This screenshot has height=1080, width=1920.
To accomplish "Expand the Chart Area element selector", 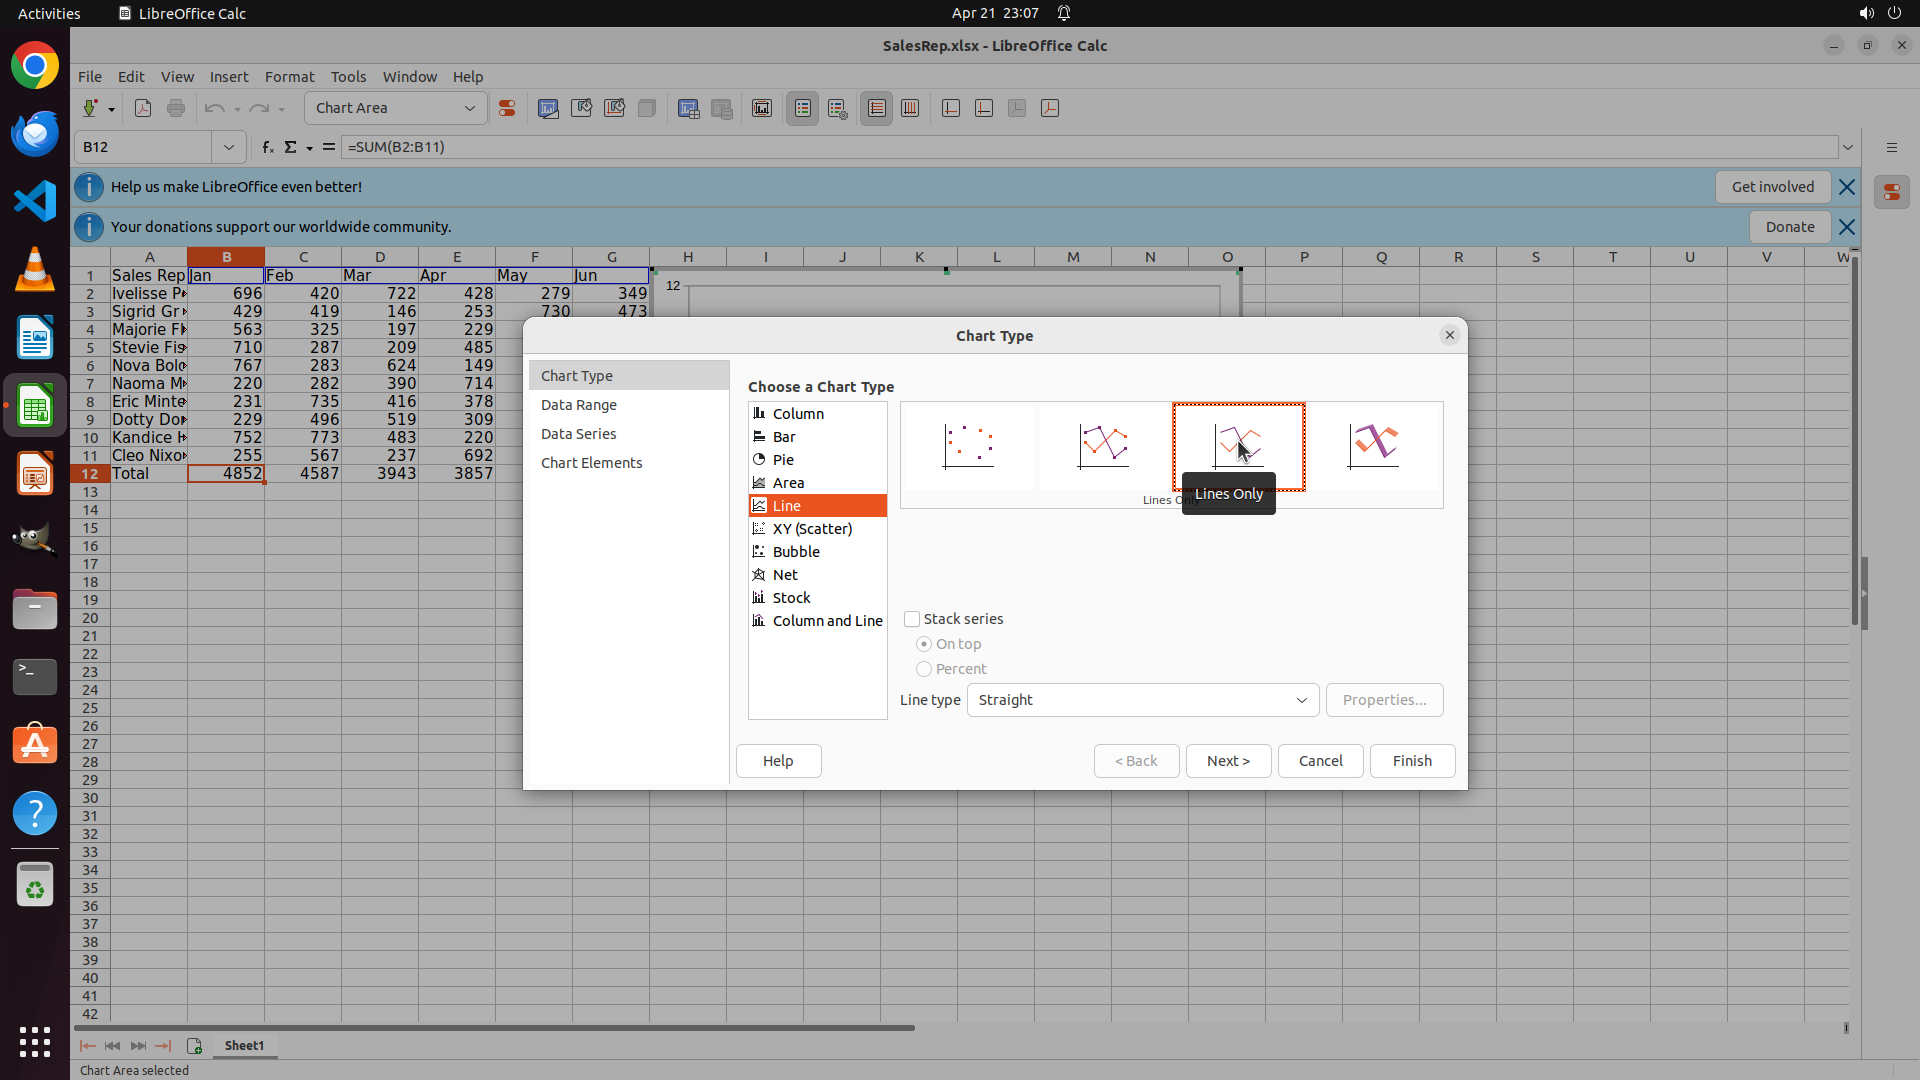I will 469,108.
